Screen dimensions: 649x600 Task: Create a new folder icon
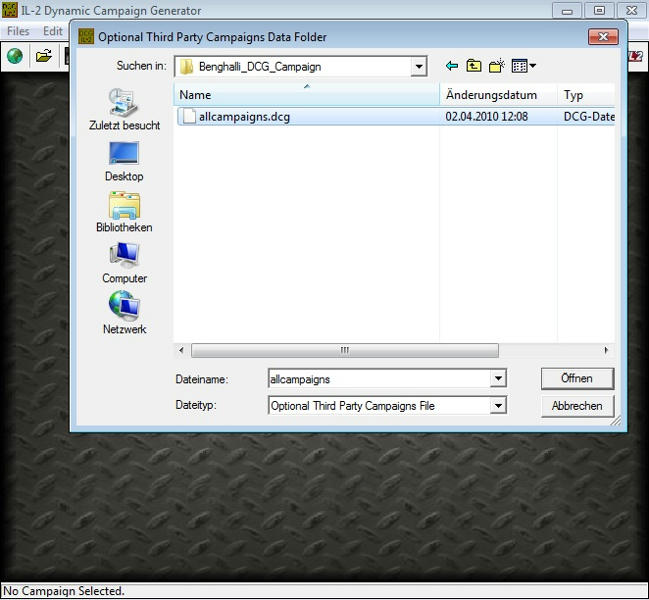pyautogui.click(x=497, y=66)
